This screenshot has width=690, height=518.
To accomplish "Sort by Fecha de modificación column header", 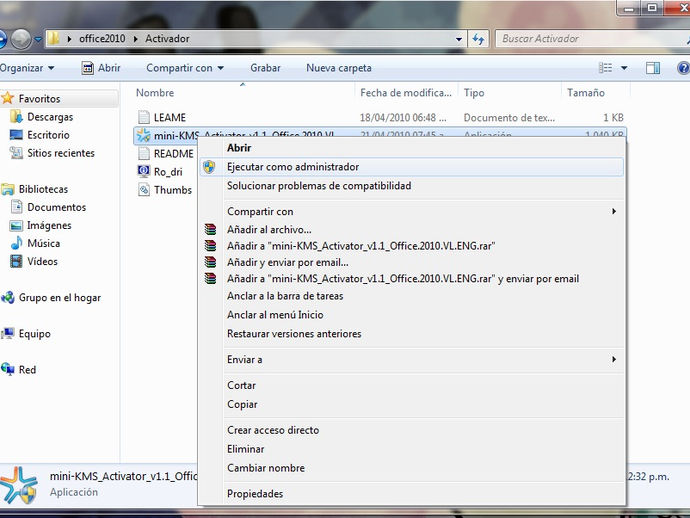I will pos(406,92).
